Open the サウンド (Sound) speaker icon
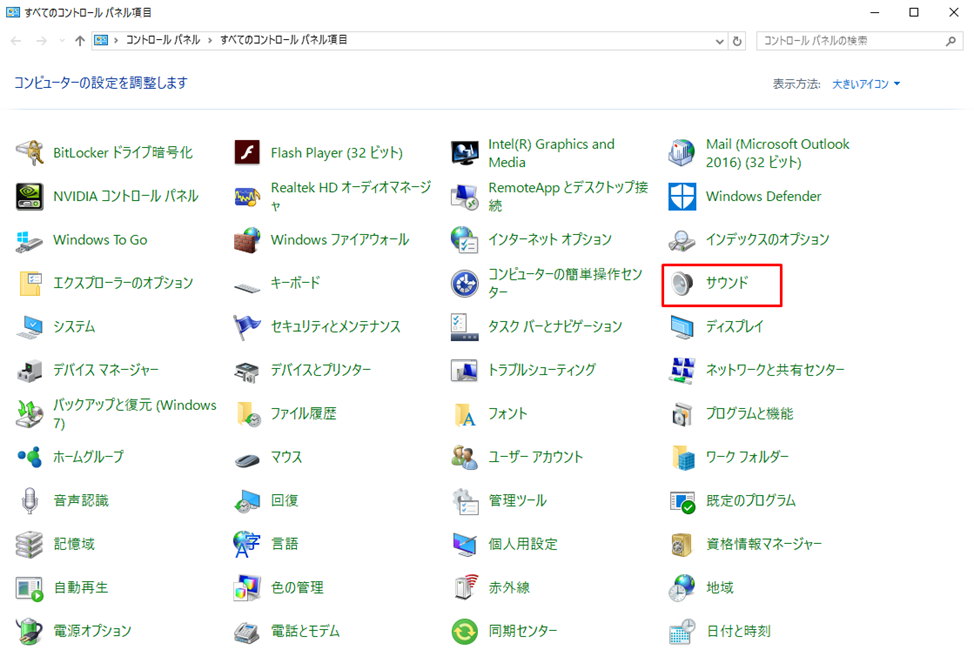 (x=682, y=284)
